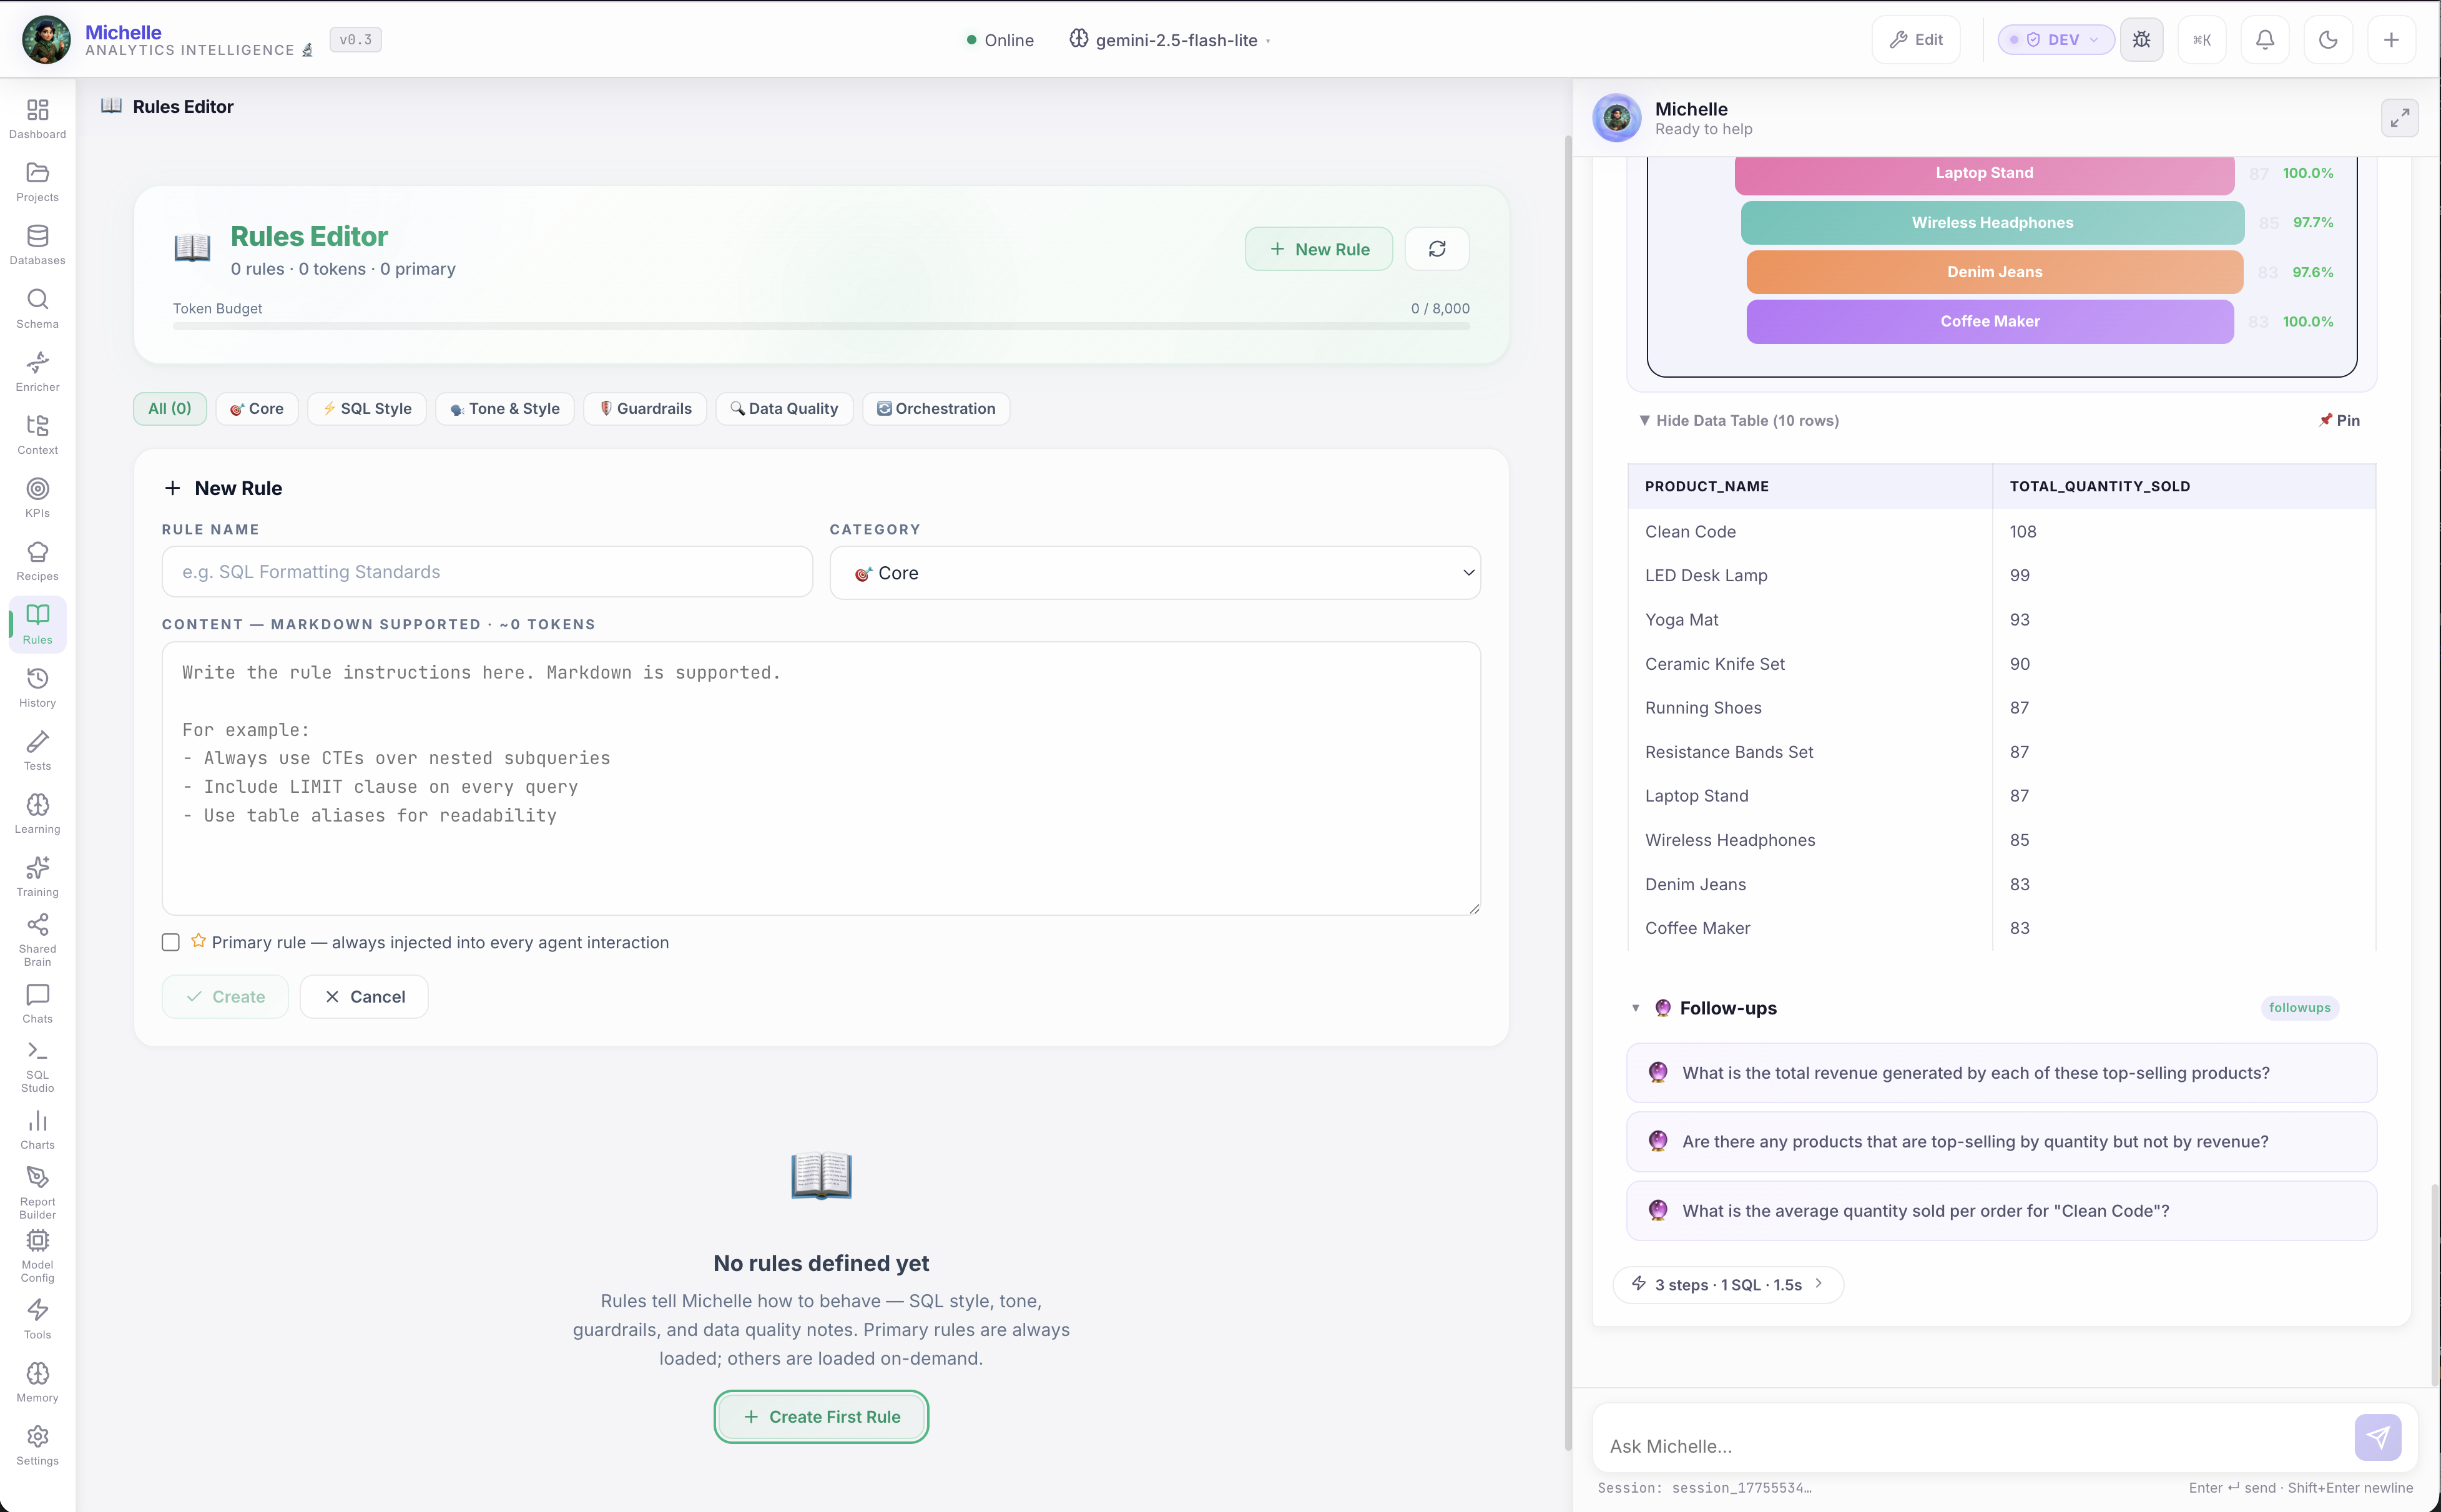Enable the Primary rule checkbox
The image size is (2441, 1512).
pos(170,941)
